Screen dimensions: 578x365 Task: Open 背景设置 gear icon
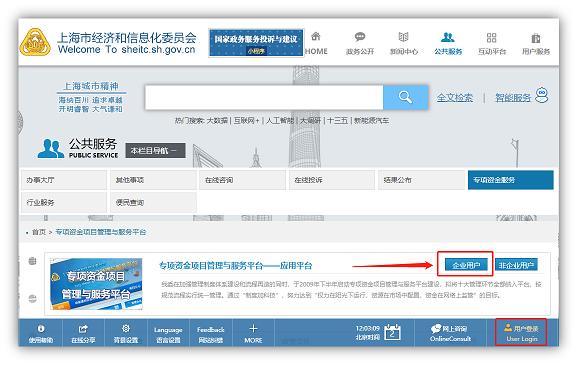pyautogui.click(x=126, y=328)
